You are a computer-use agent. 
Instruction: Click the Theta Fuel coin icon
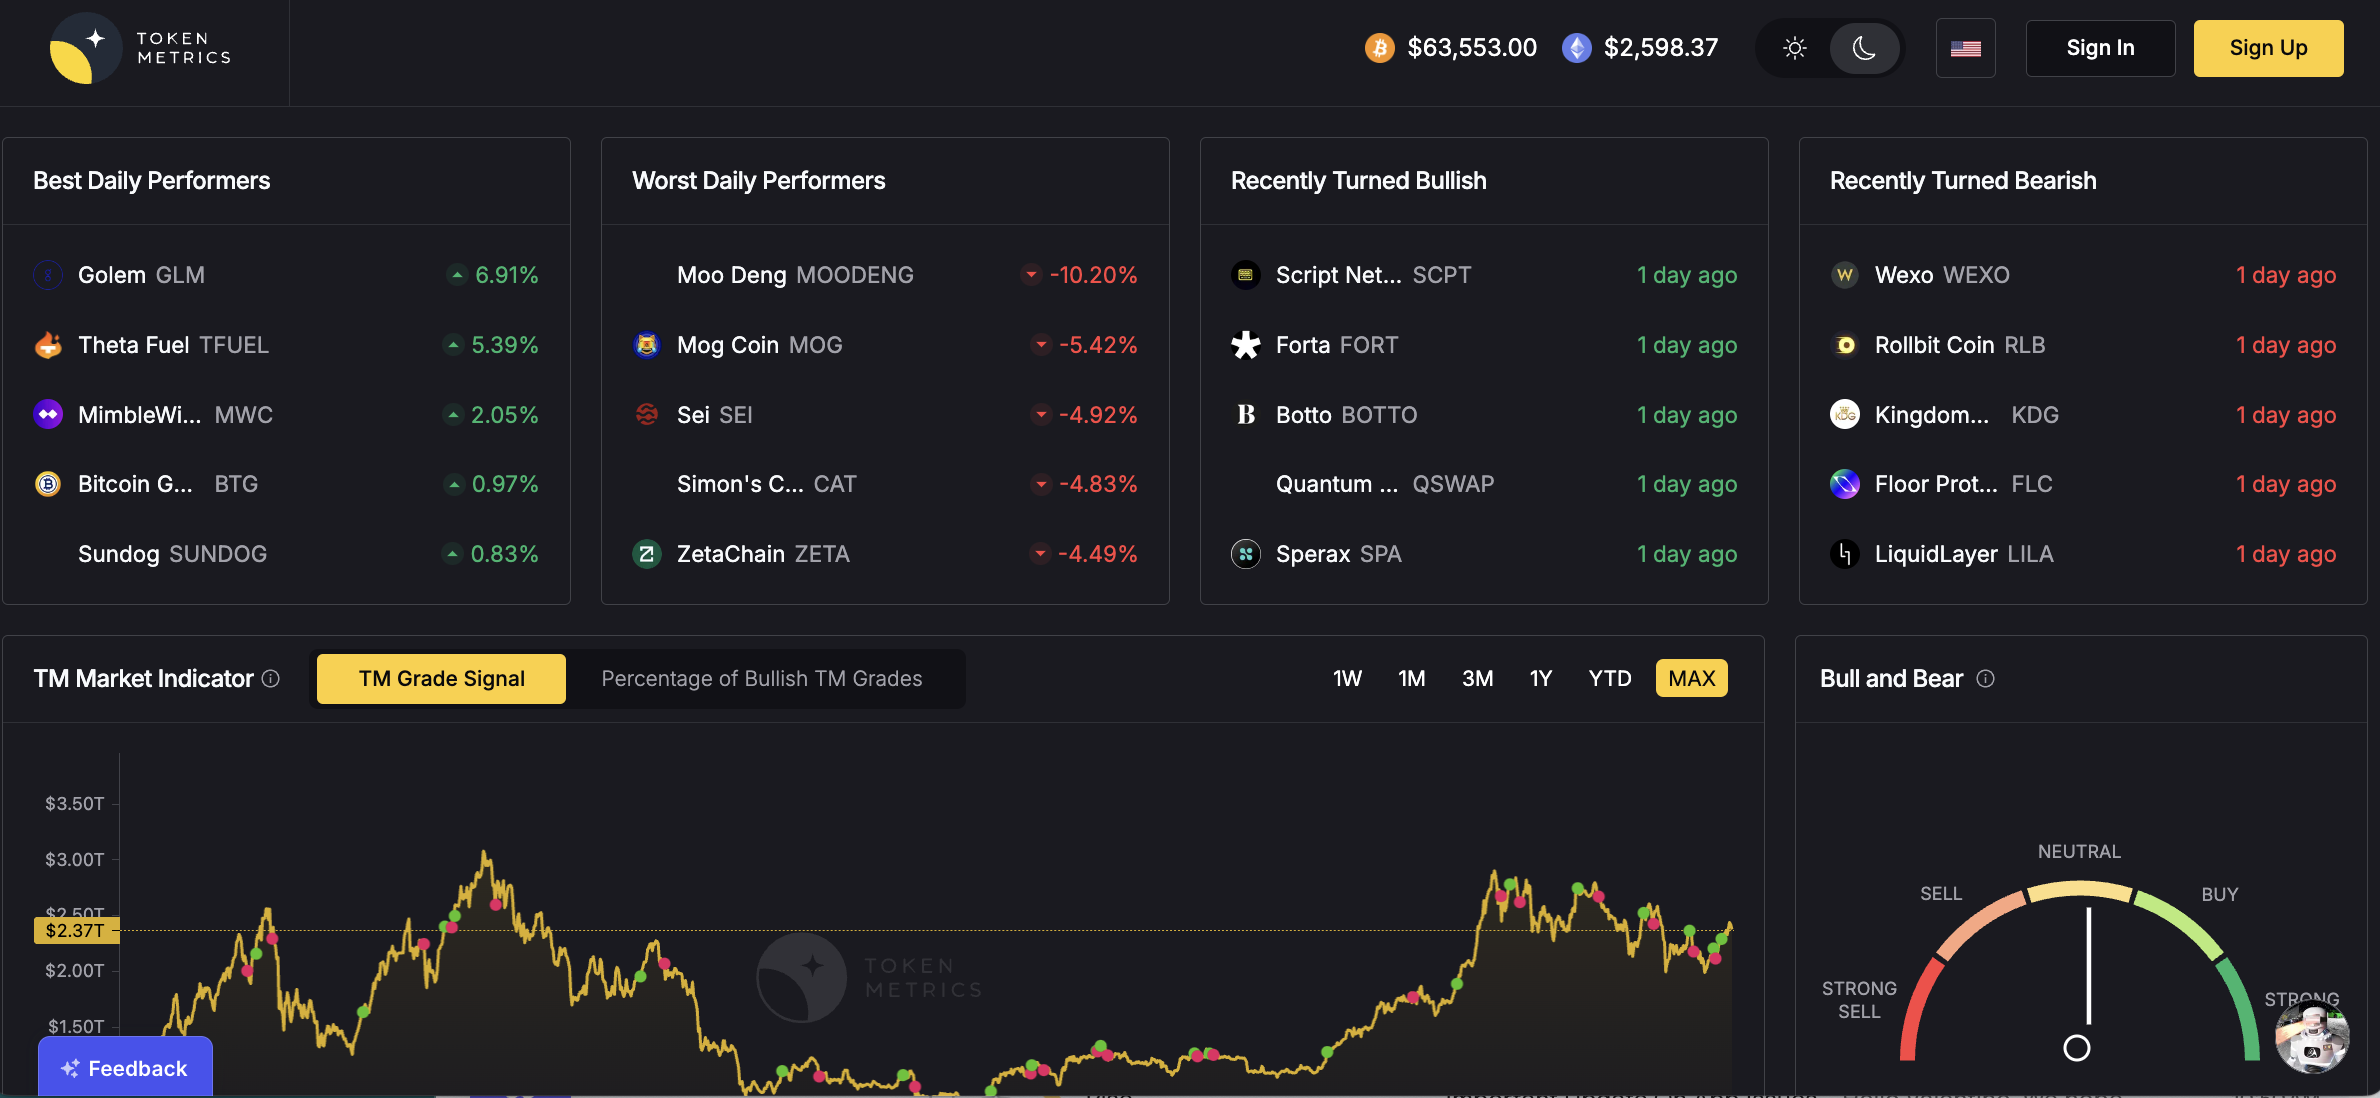(x=48, y=345)
